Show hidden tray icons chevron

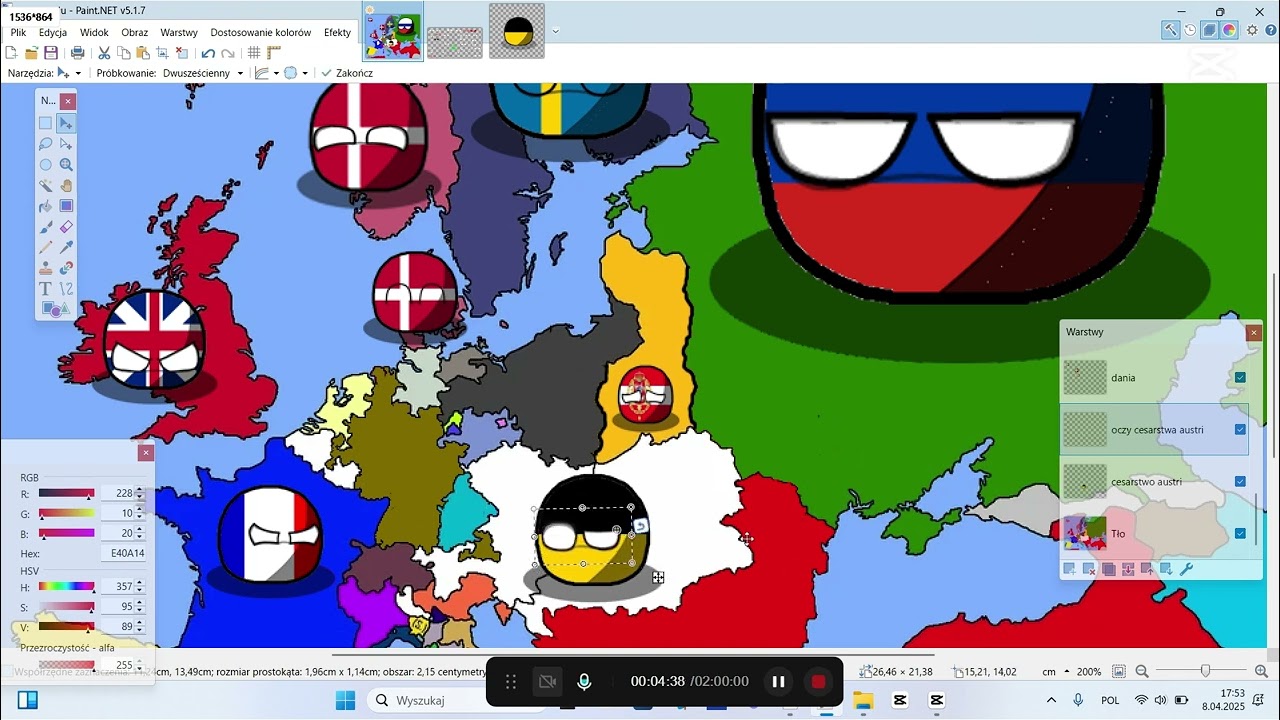click(1051, 700)
